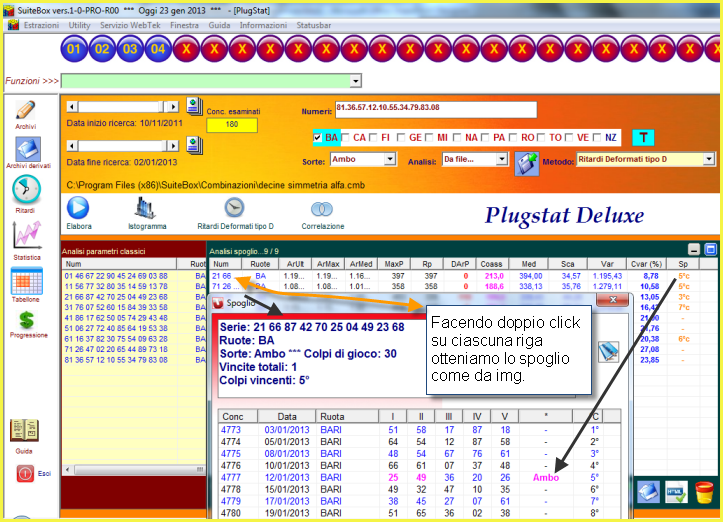
Task: Open the Statusbar menu
Action: [314, 25]
